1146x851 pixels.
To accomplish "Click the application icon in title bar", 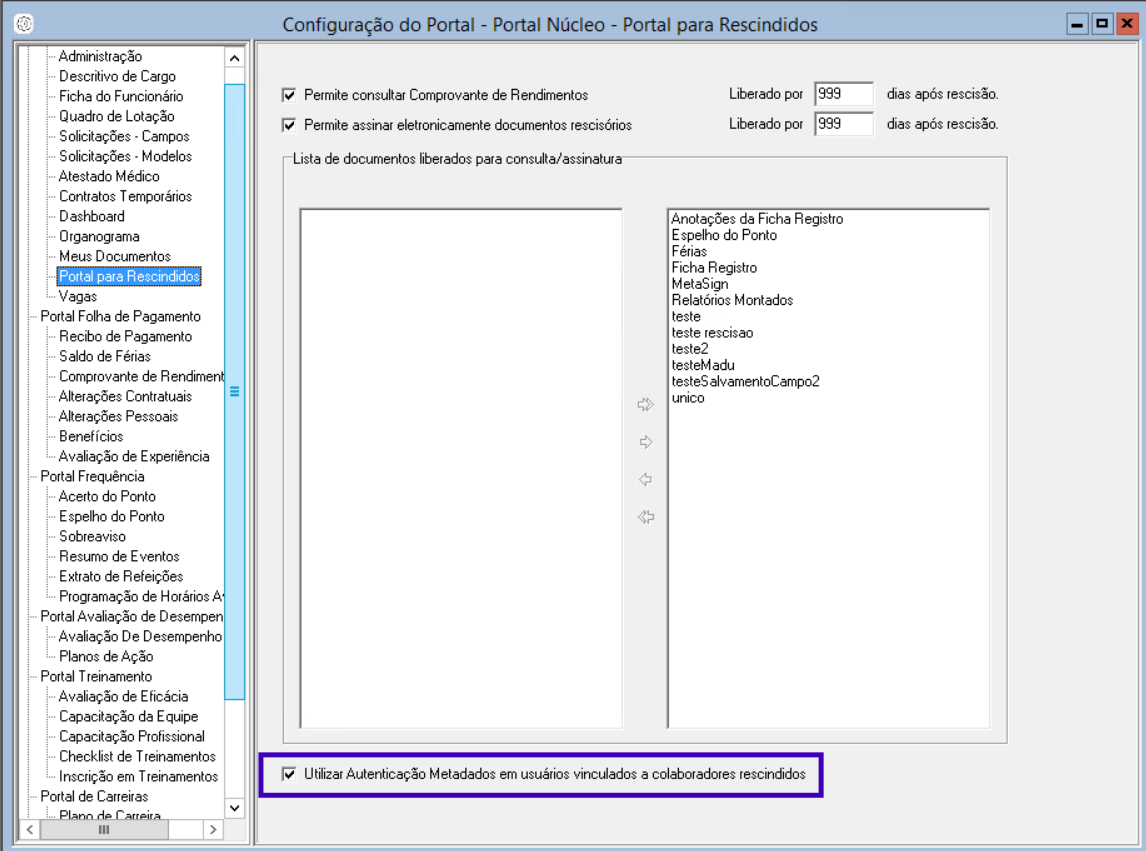I will coord(24,24).
